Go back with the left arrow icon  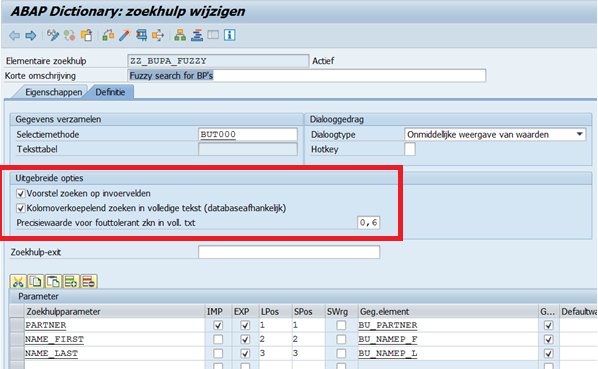14,36
